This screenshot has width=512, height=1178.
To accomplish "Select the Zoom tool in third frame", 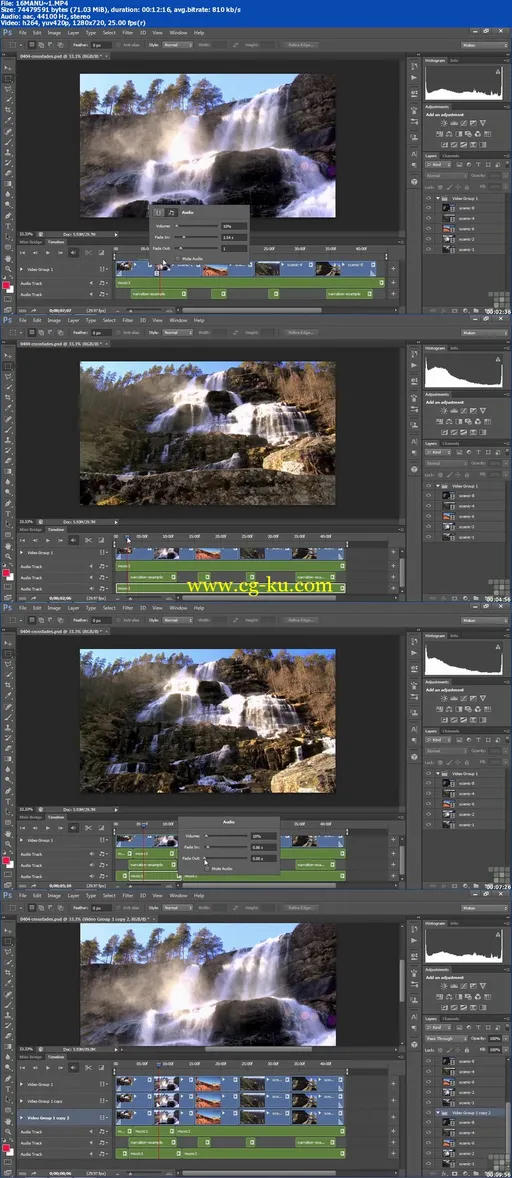I will click(8, 844).
